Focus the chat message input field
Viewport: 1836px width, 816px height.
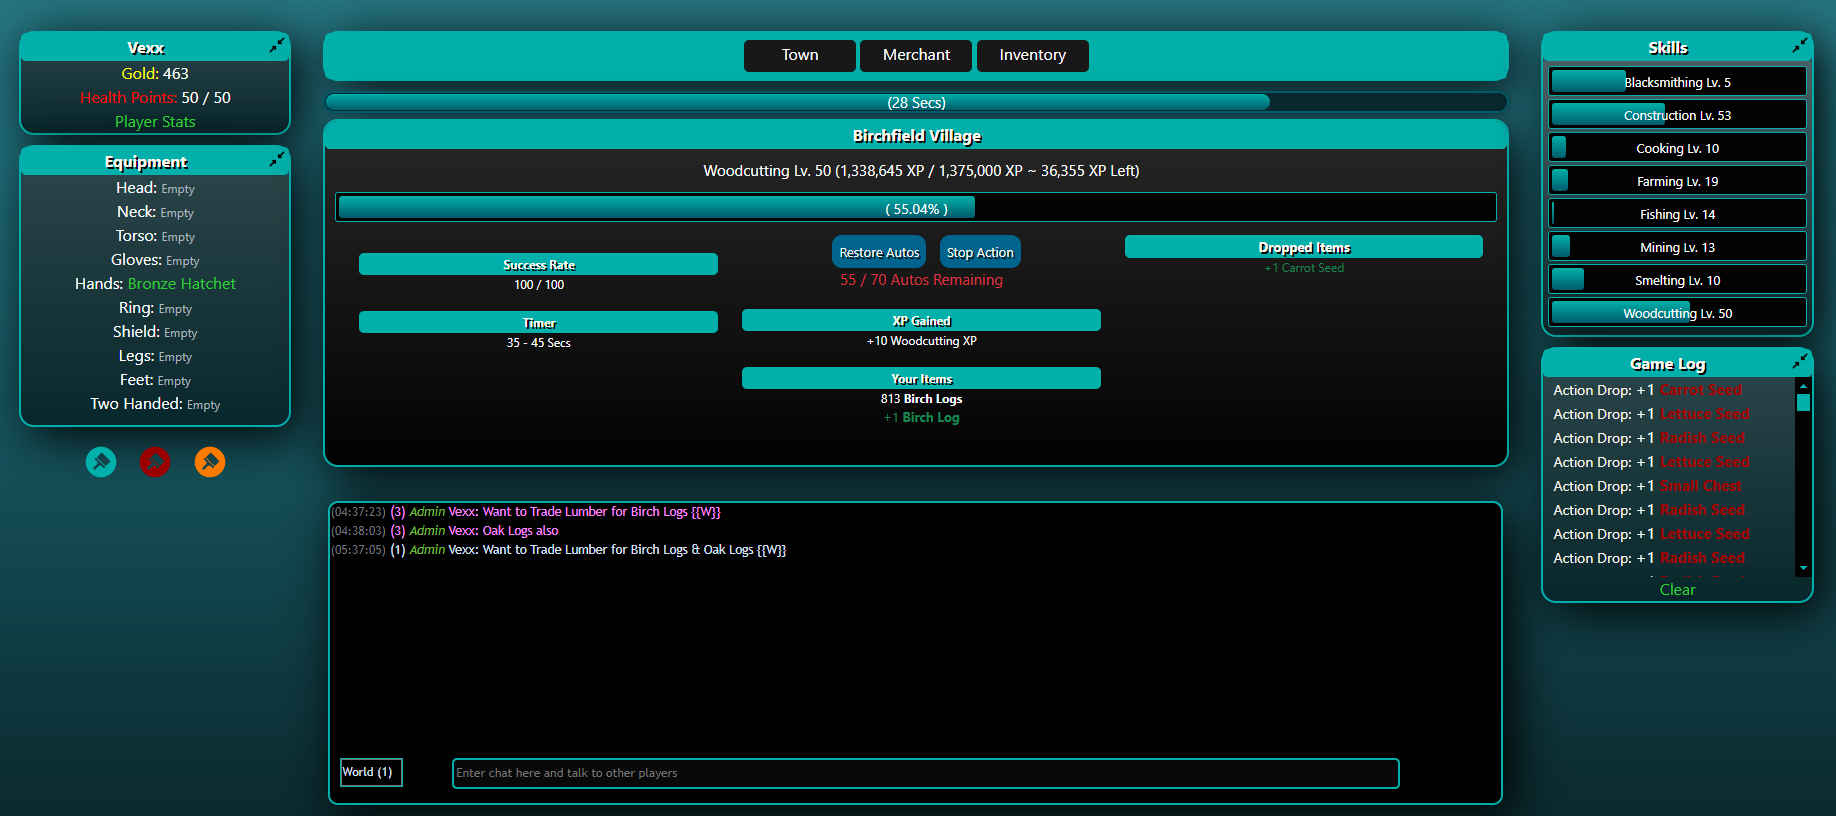point(924,773)
